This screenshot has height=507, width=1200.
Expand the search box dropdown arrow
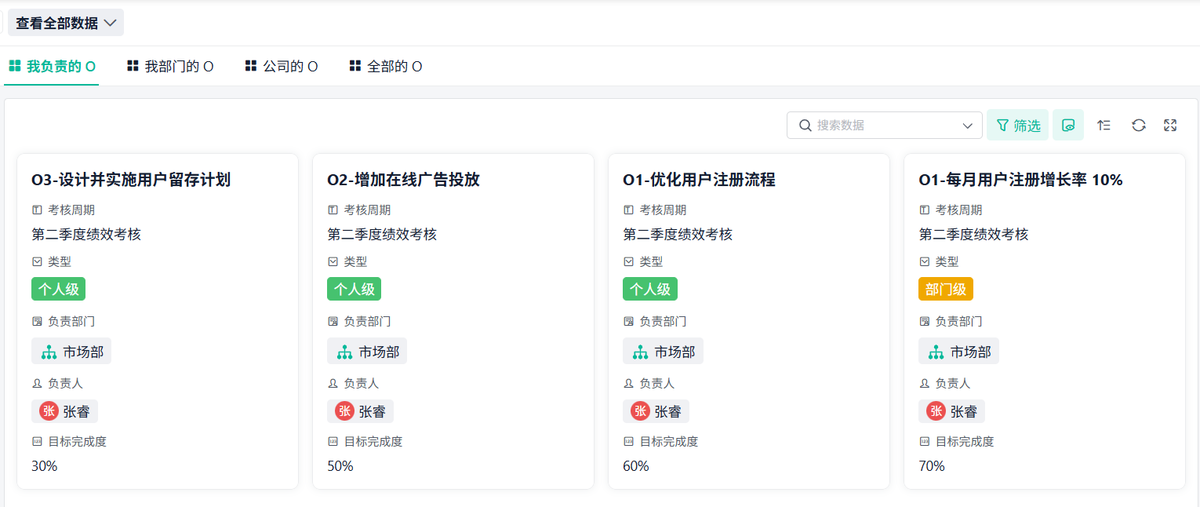click(967, 126)
